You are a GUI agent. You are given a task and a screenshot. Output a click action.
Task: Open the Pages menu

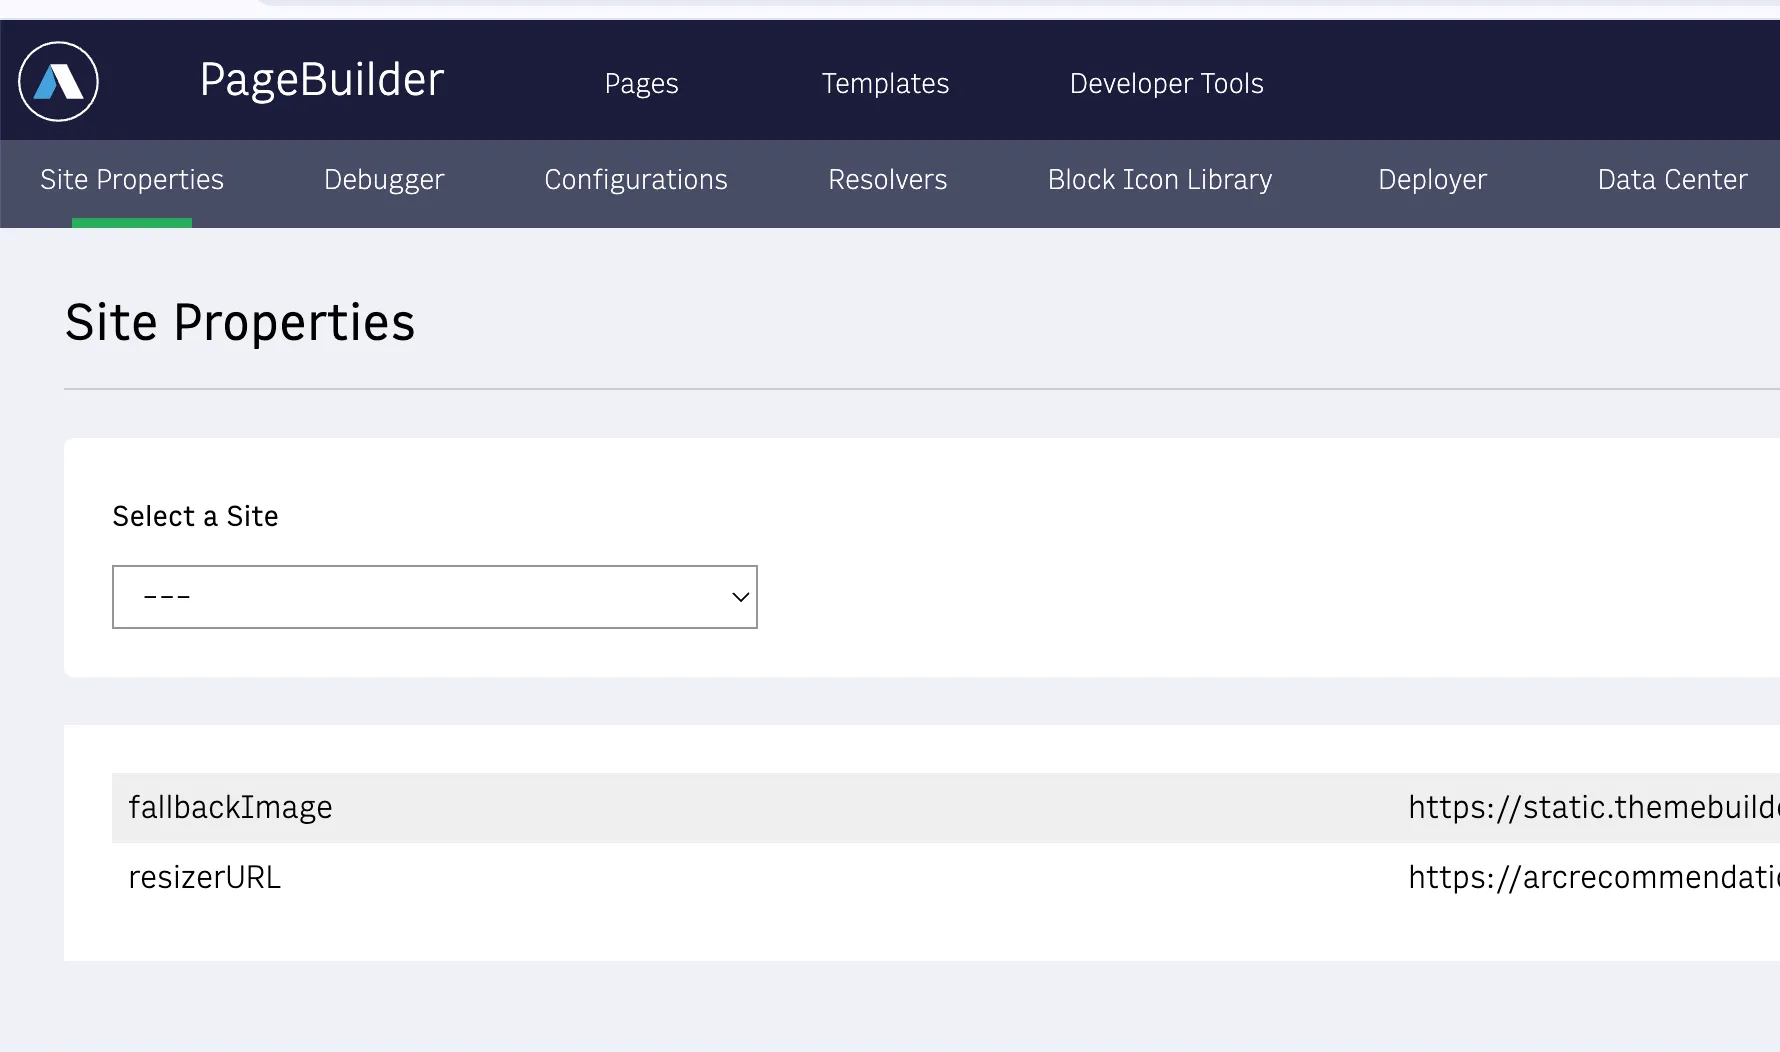tap(641, 84)
